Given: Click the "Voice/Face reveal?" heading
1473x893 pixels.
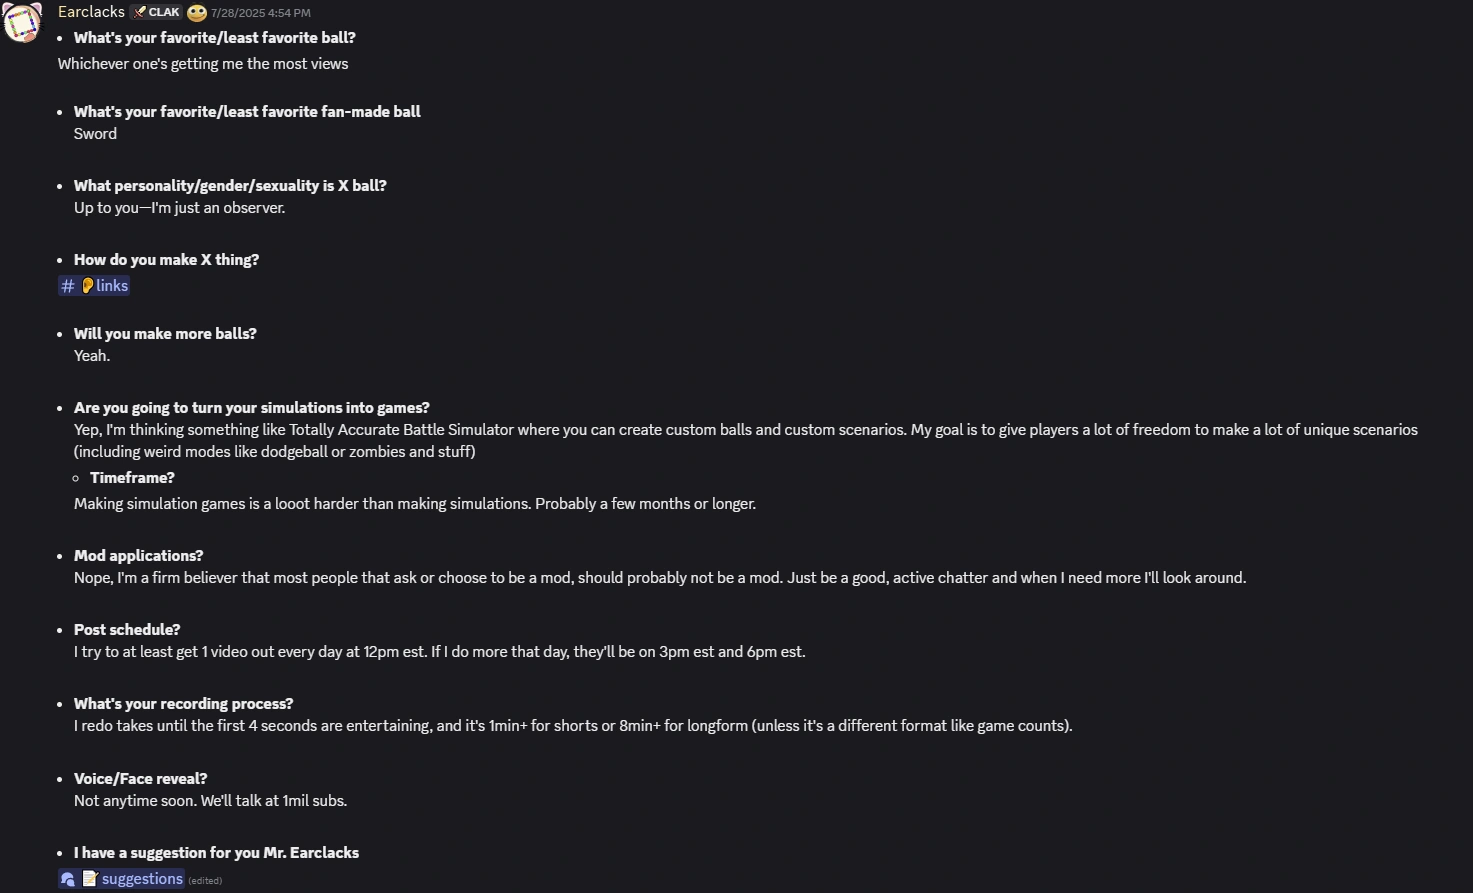Looking at the screenshot, I should 140,779.
